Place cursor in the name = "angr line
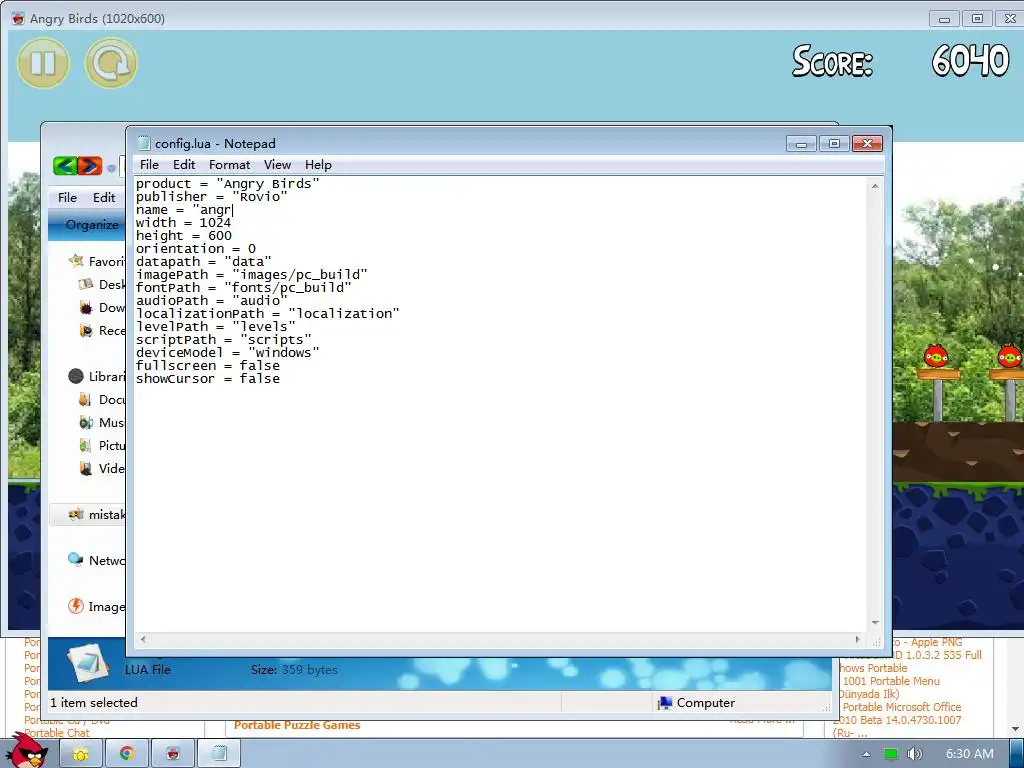 tap(184, 210)
